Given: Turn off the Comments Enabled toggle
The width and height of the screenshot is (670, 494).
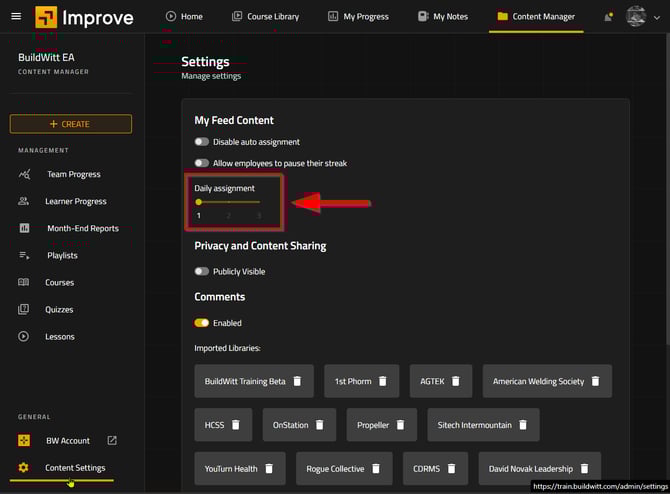Looking at the screenshot, I should [x=202, y=323].
